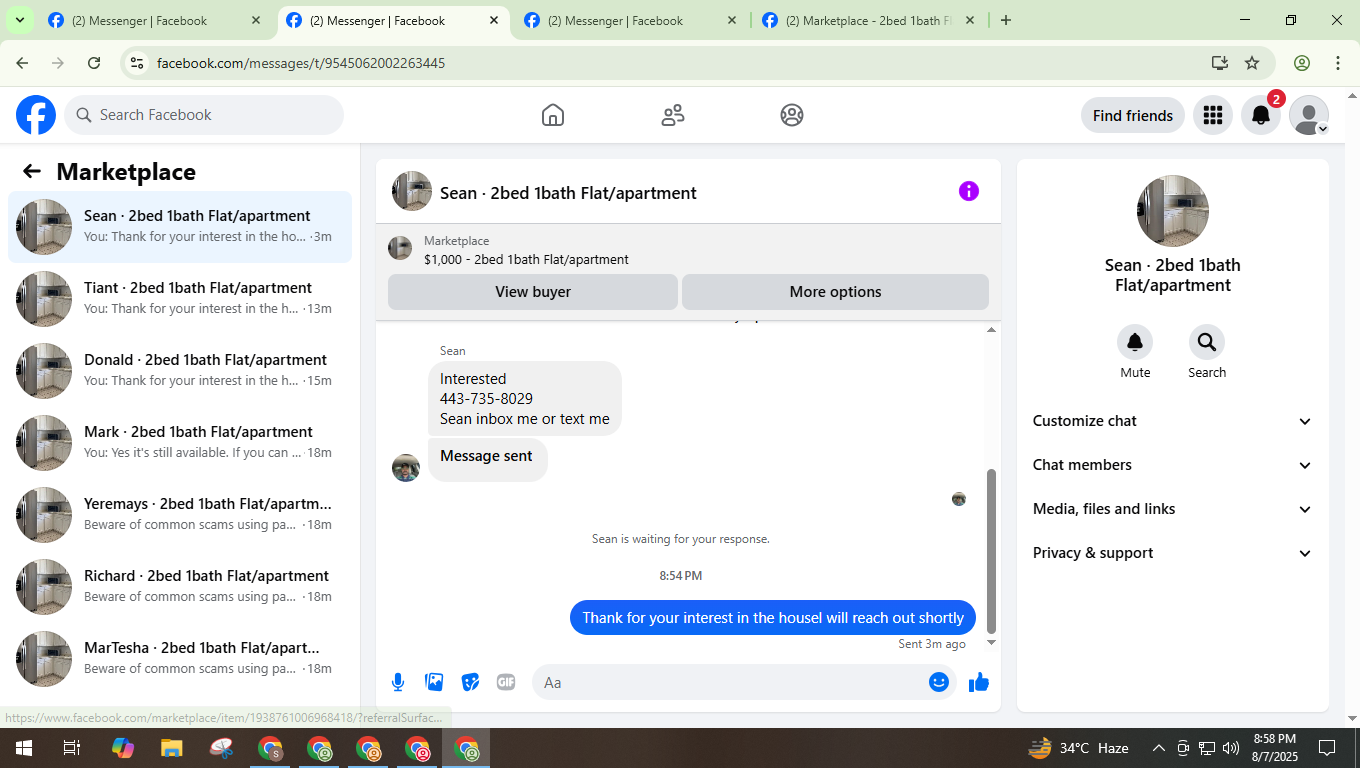Open the emoji picker in message box
This screenshot has width=1360, height=768.
tap(938, 682)
